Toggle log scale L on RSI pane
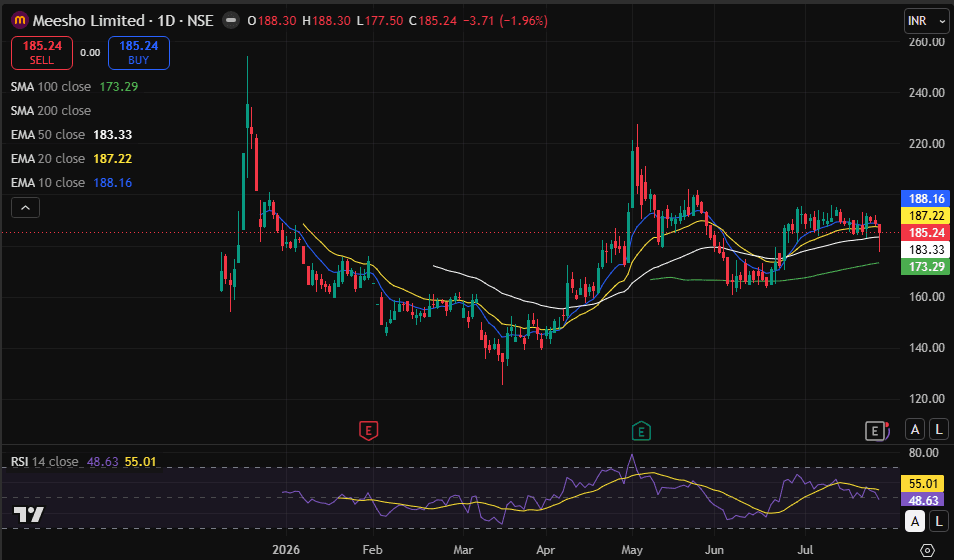 tap(939, 521)
